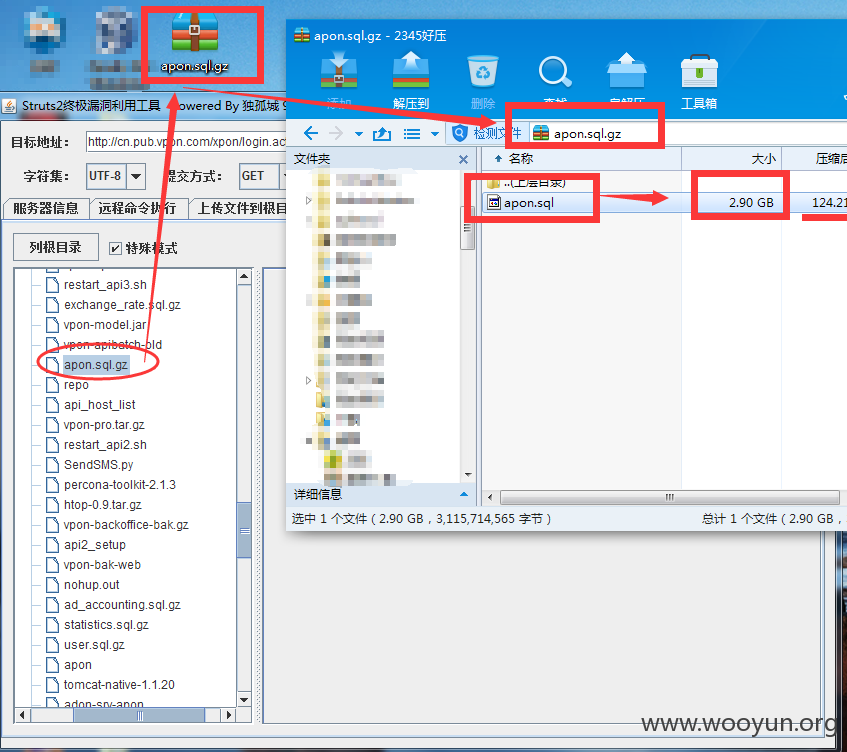Viewport: 847px width, 752px height.
Task: Open the 字符集 UTF-8 dropdown
Action: point(136,176)
